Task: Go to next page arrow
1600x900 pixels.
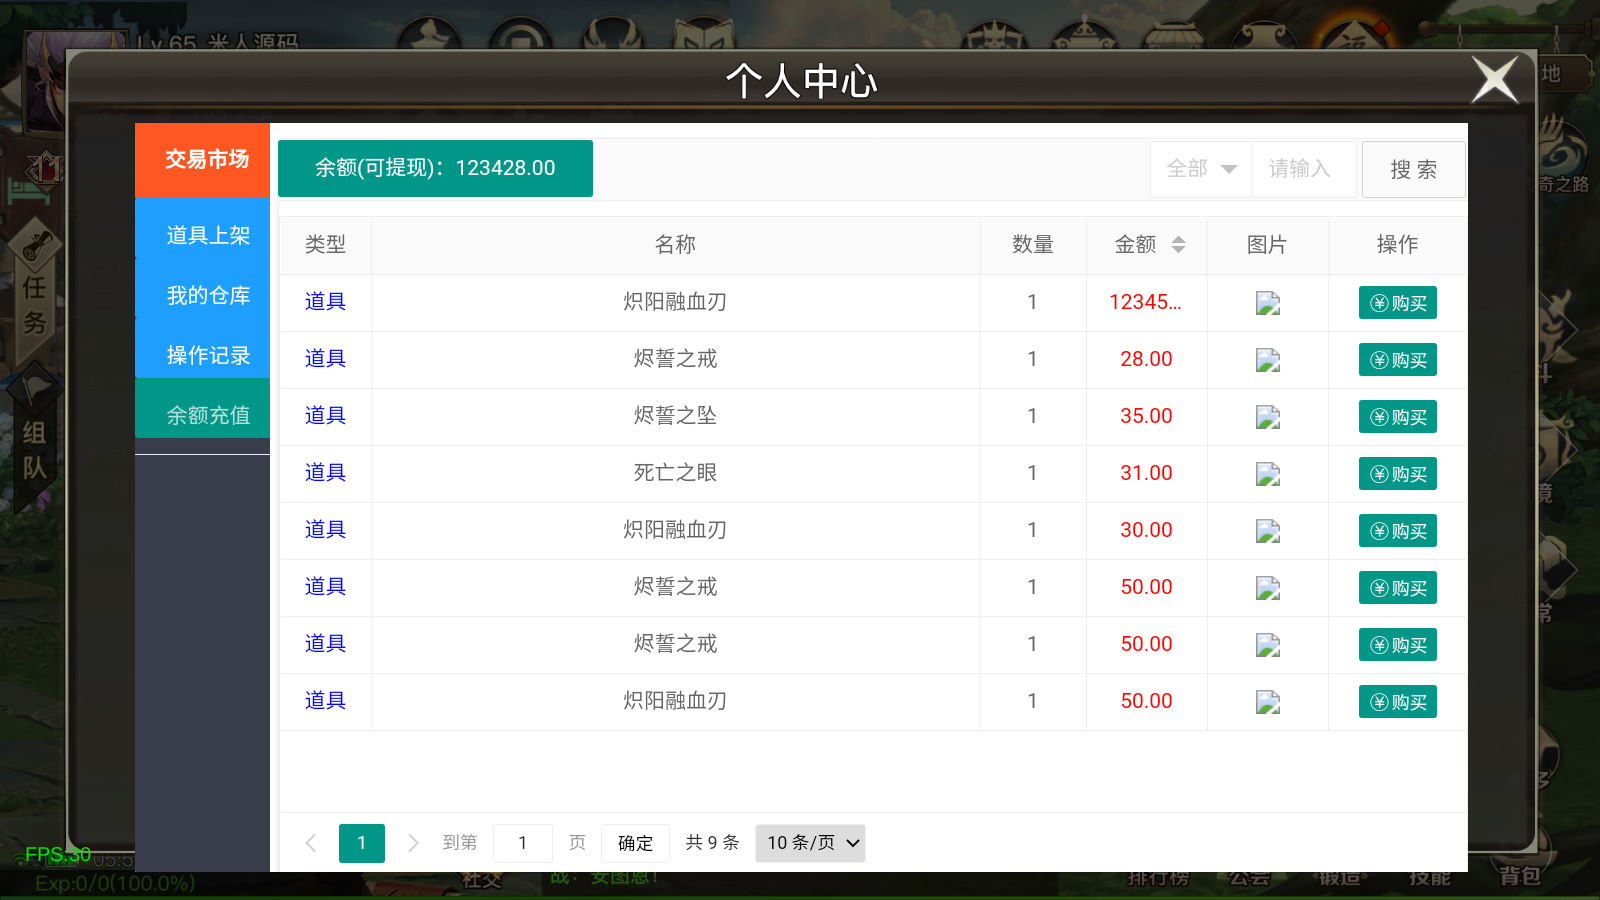Action: click(x=413, y=843)
